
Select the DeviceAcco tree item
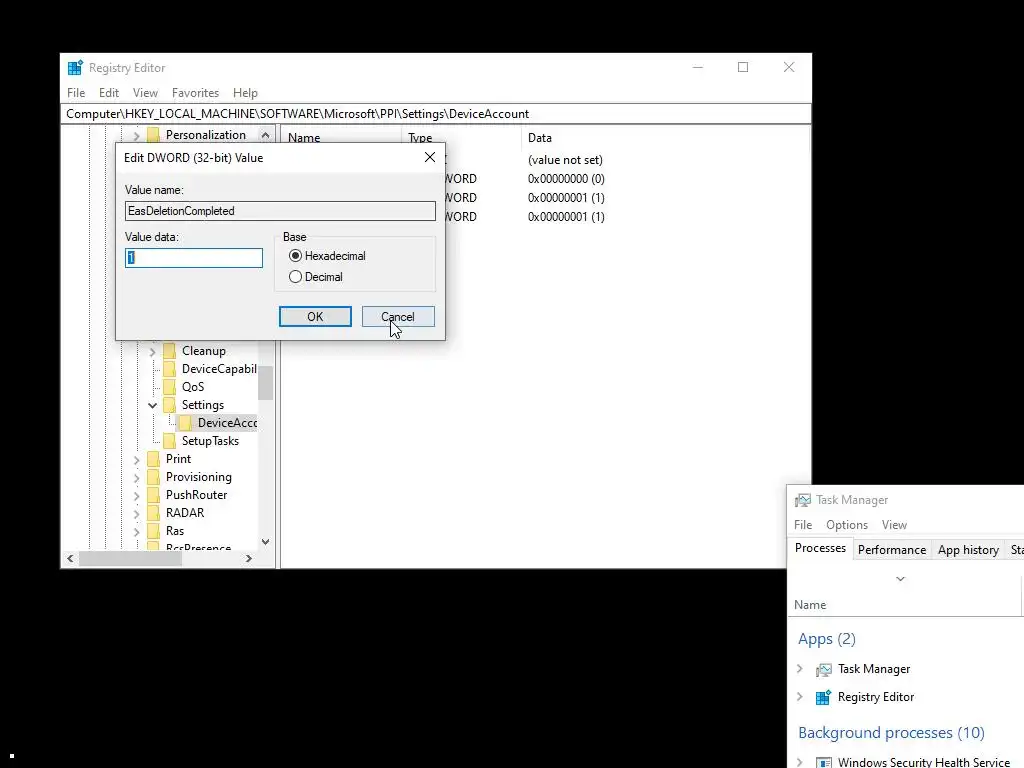227,423
